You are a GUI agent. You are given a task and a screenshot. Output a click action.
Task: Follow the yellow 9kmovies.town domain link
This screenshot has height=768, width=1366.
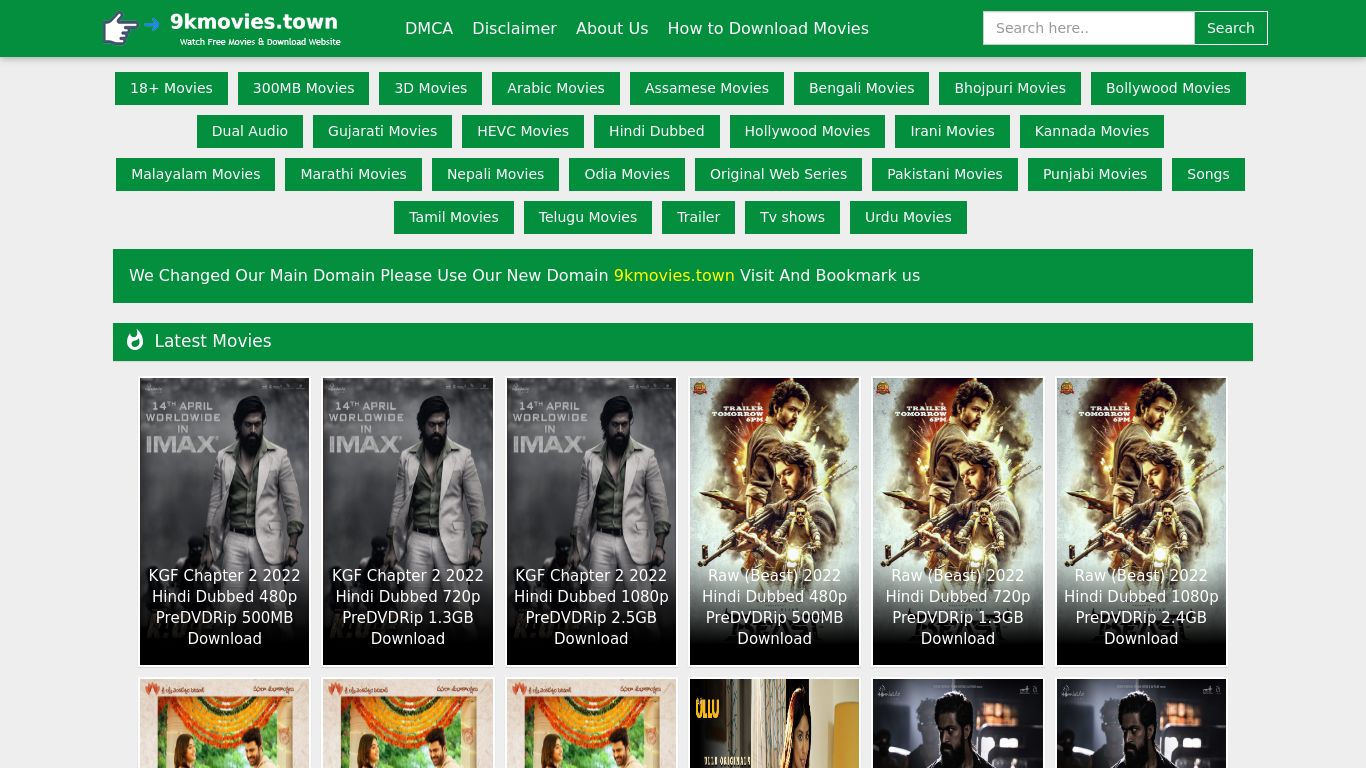coord(673,276)
